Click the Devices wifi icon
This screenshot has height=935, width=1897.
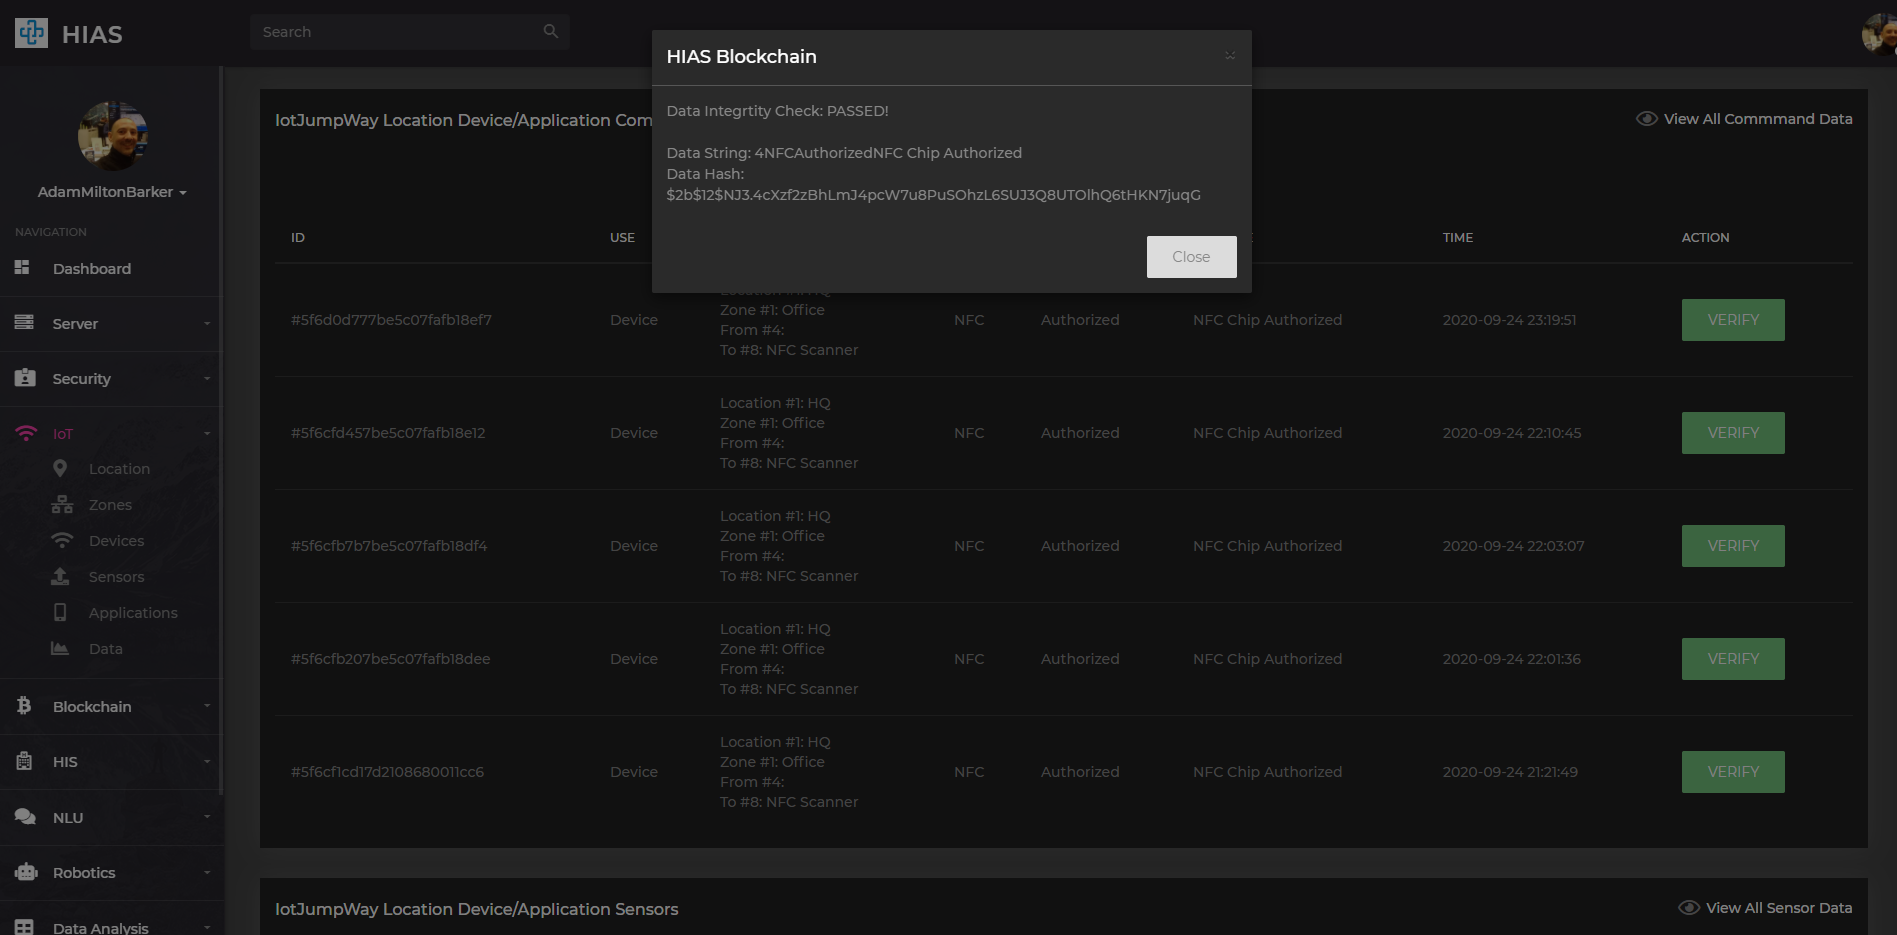coord(62,541)
